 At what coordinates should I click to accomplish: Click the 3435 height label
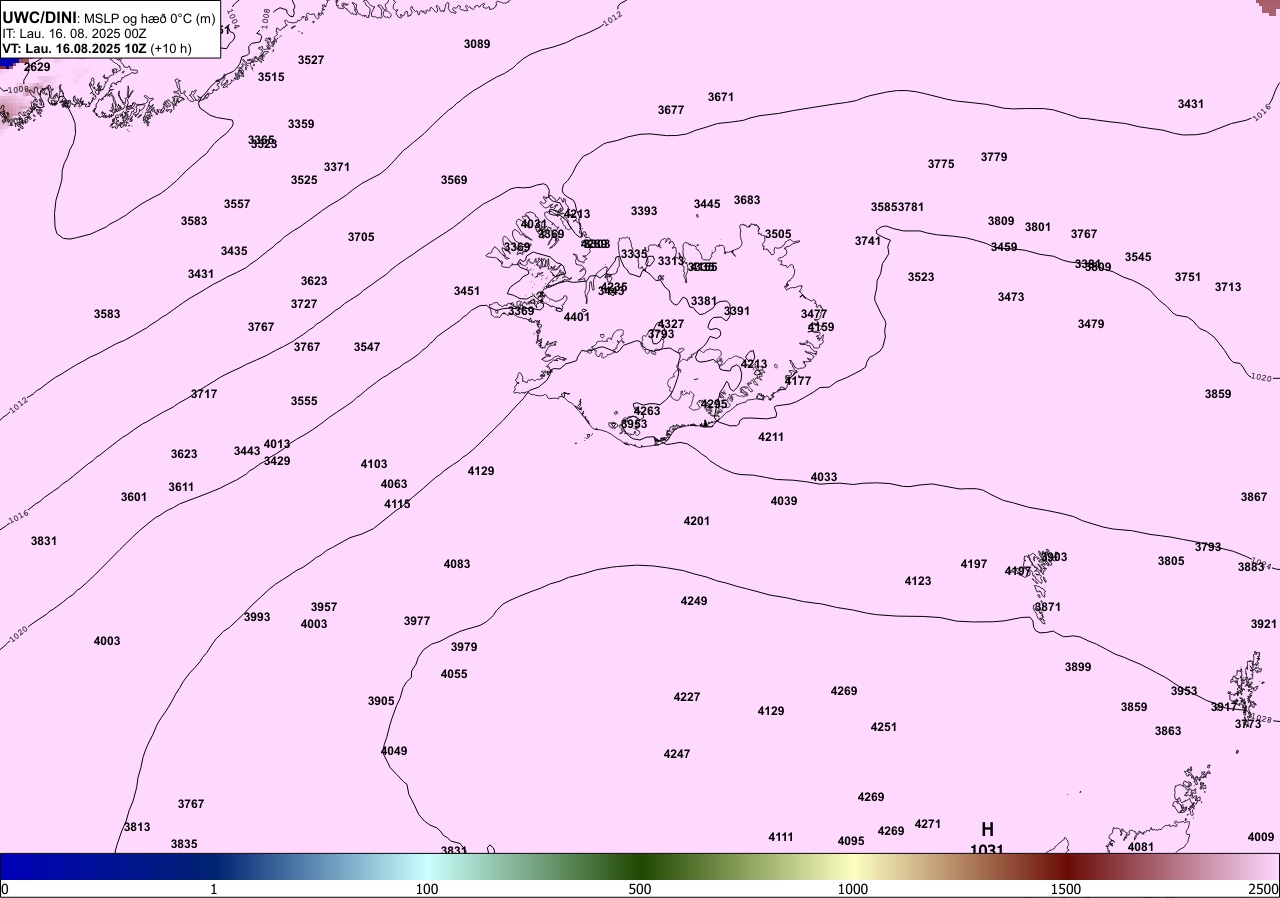(234, 251)
